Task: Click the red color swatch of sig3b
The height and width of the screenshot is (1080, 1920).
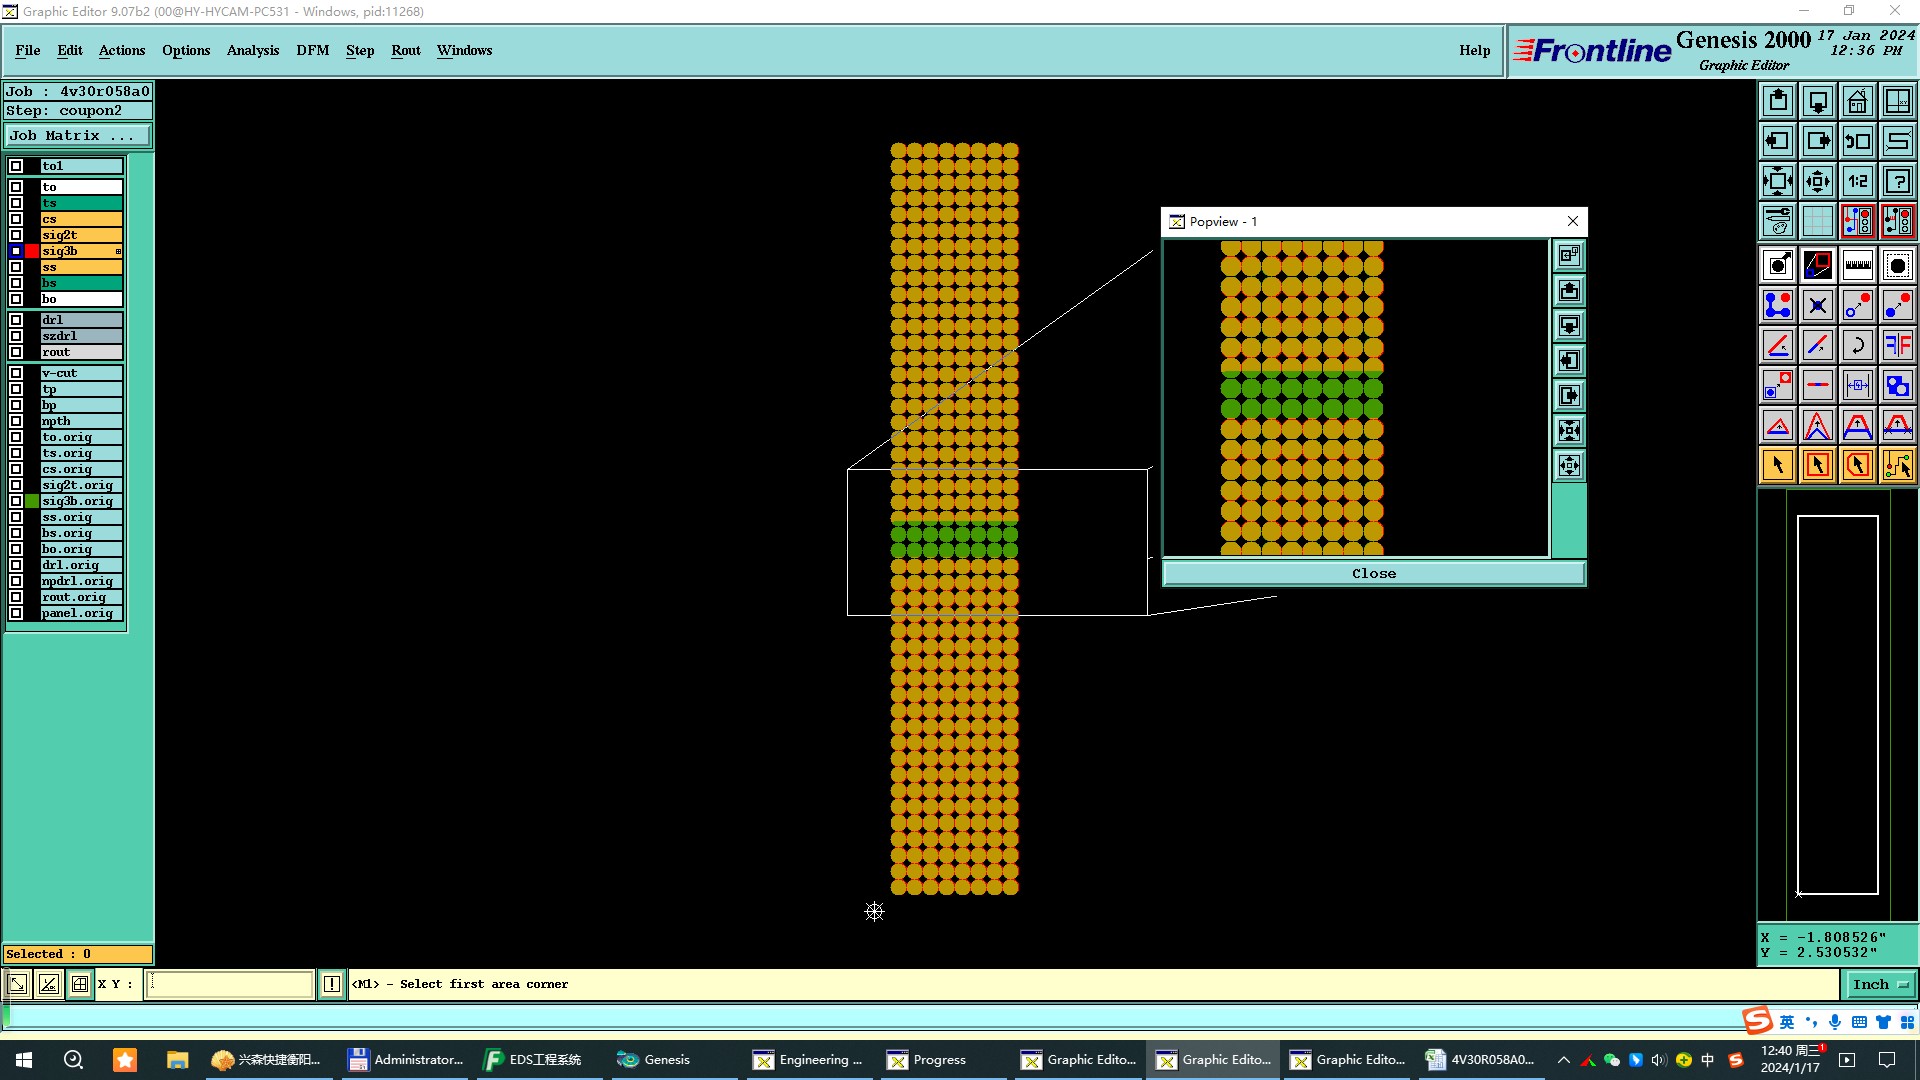Action: (x=32, y=251)
